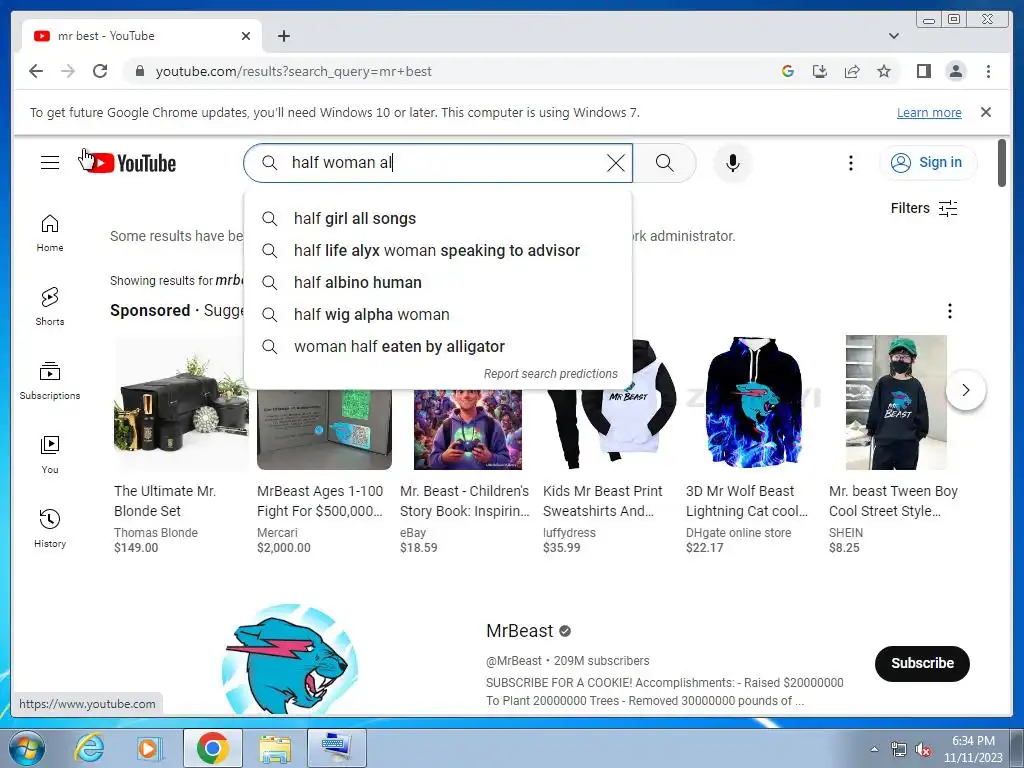
Task: Select suggestion woman half eaten by alligator
Action: pyautogui.click(x=438, y=346)
